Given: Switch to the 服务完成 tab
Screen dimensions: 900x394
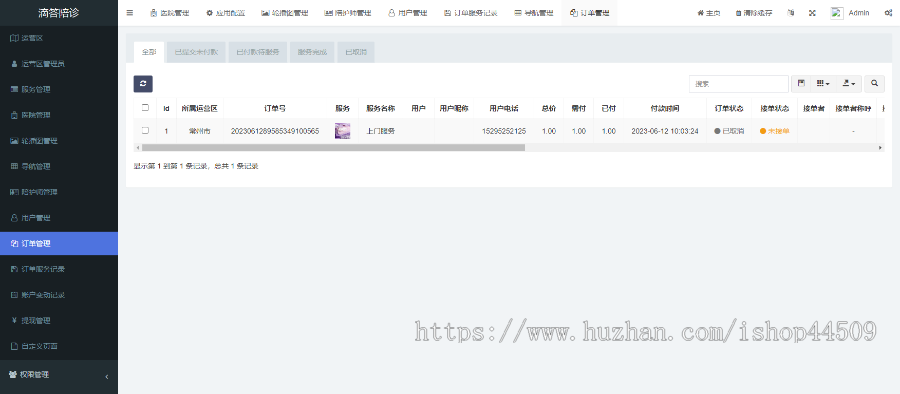Looking at the screenshot, I should pyautogui.click(x=312, y=52).
